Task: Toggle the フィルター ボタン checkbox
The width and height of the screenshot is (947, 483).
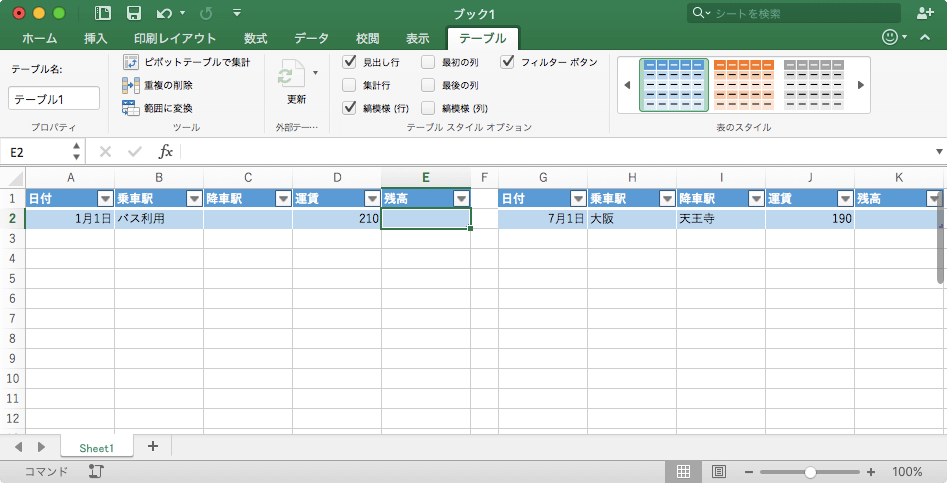Action: coord(507,62)
